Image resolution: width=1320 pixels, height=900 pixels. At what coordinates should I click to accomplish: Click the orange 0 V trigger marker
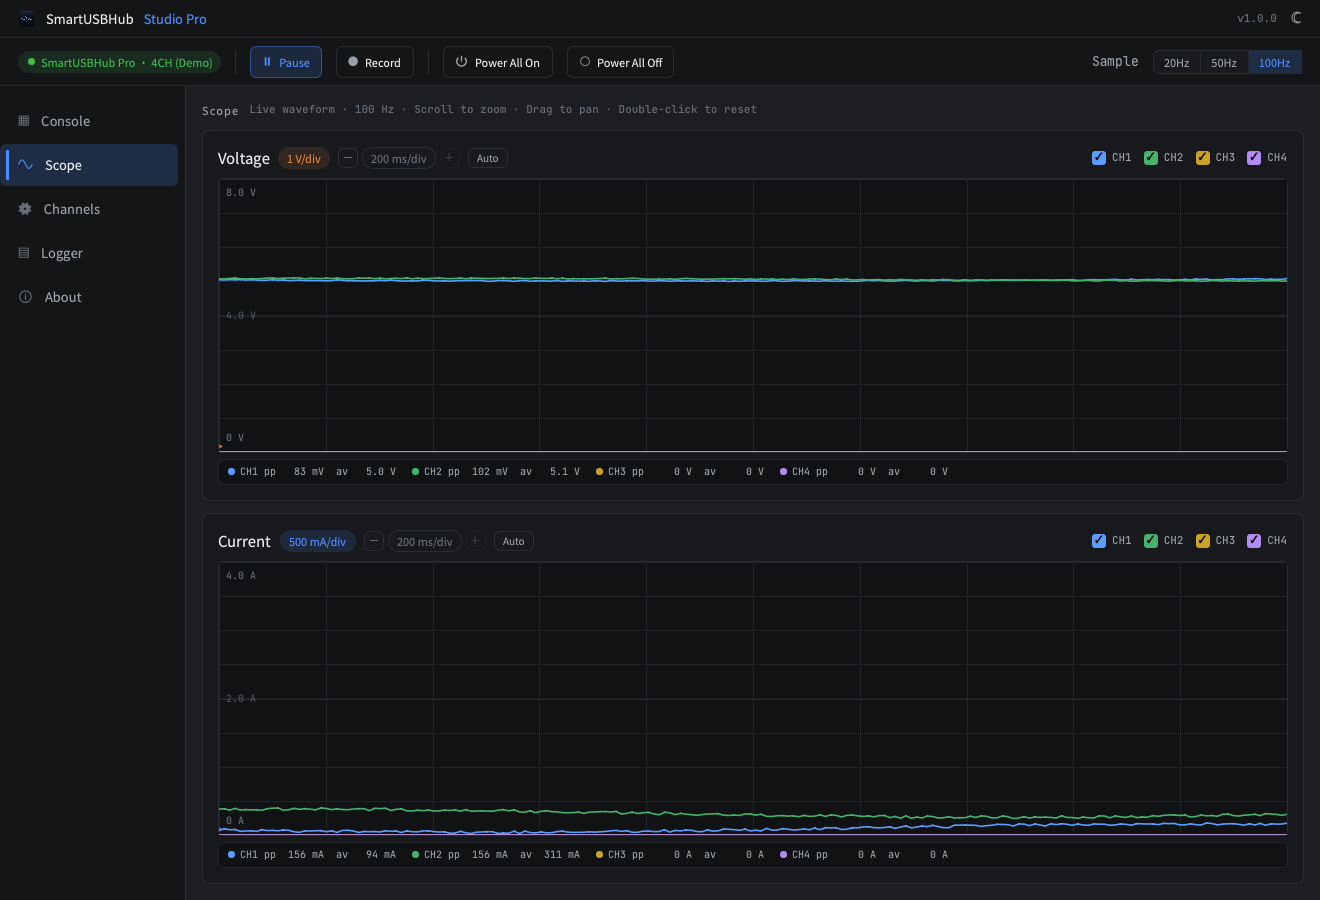pos(220,446)
